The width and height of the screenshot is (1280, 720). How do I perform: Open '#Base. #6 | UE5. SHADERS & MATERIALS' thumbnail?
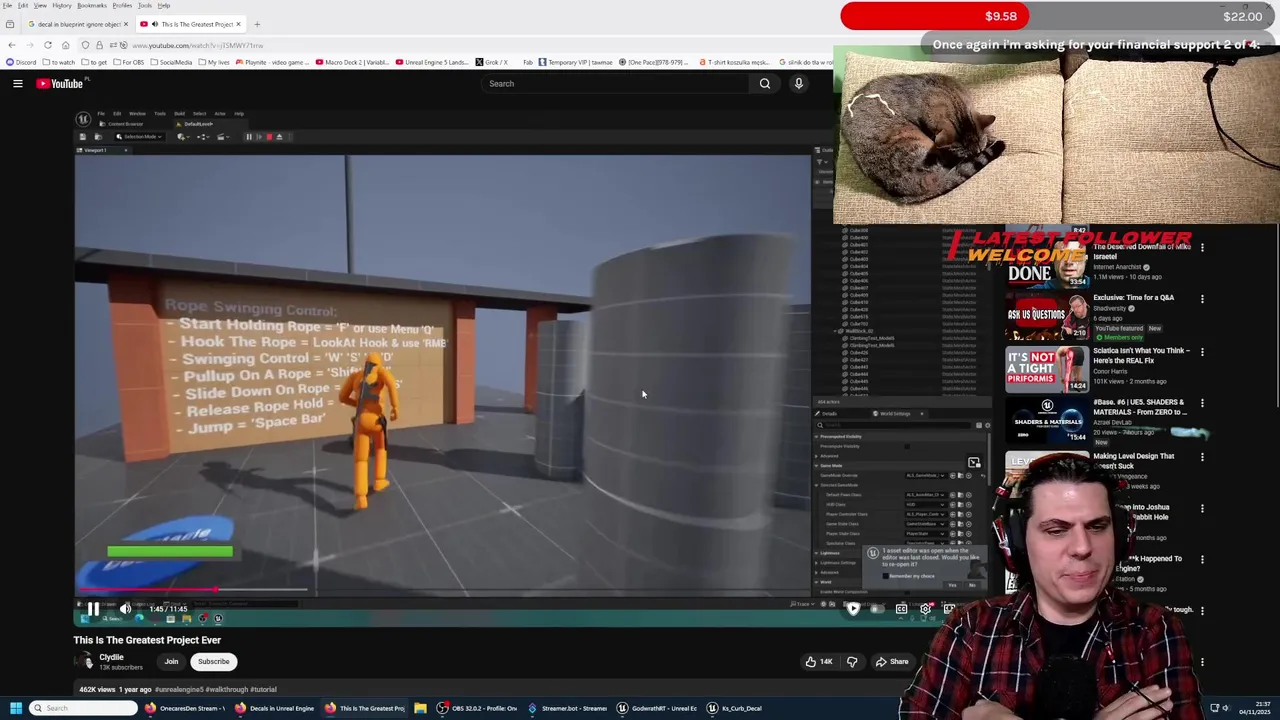(x=1046, y=421)
